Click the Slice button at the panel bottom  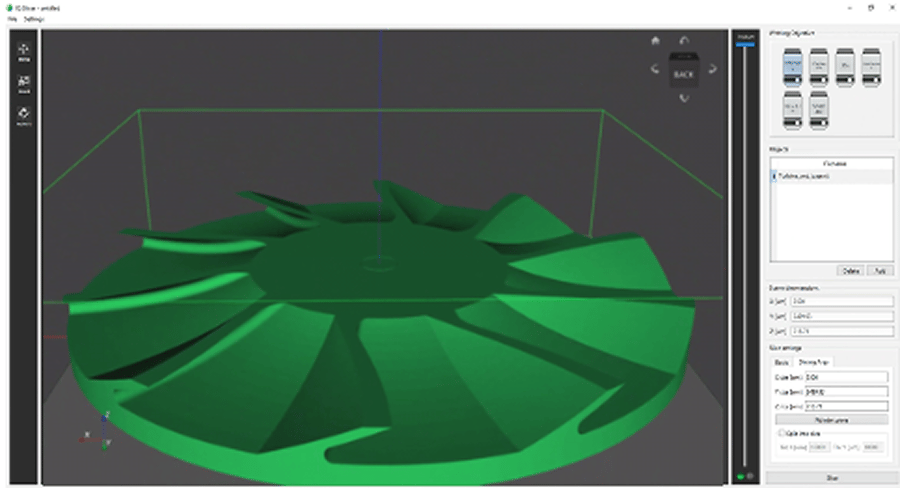coord(832,478)
